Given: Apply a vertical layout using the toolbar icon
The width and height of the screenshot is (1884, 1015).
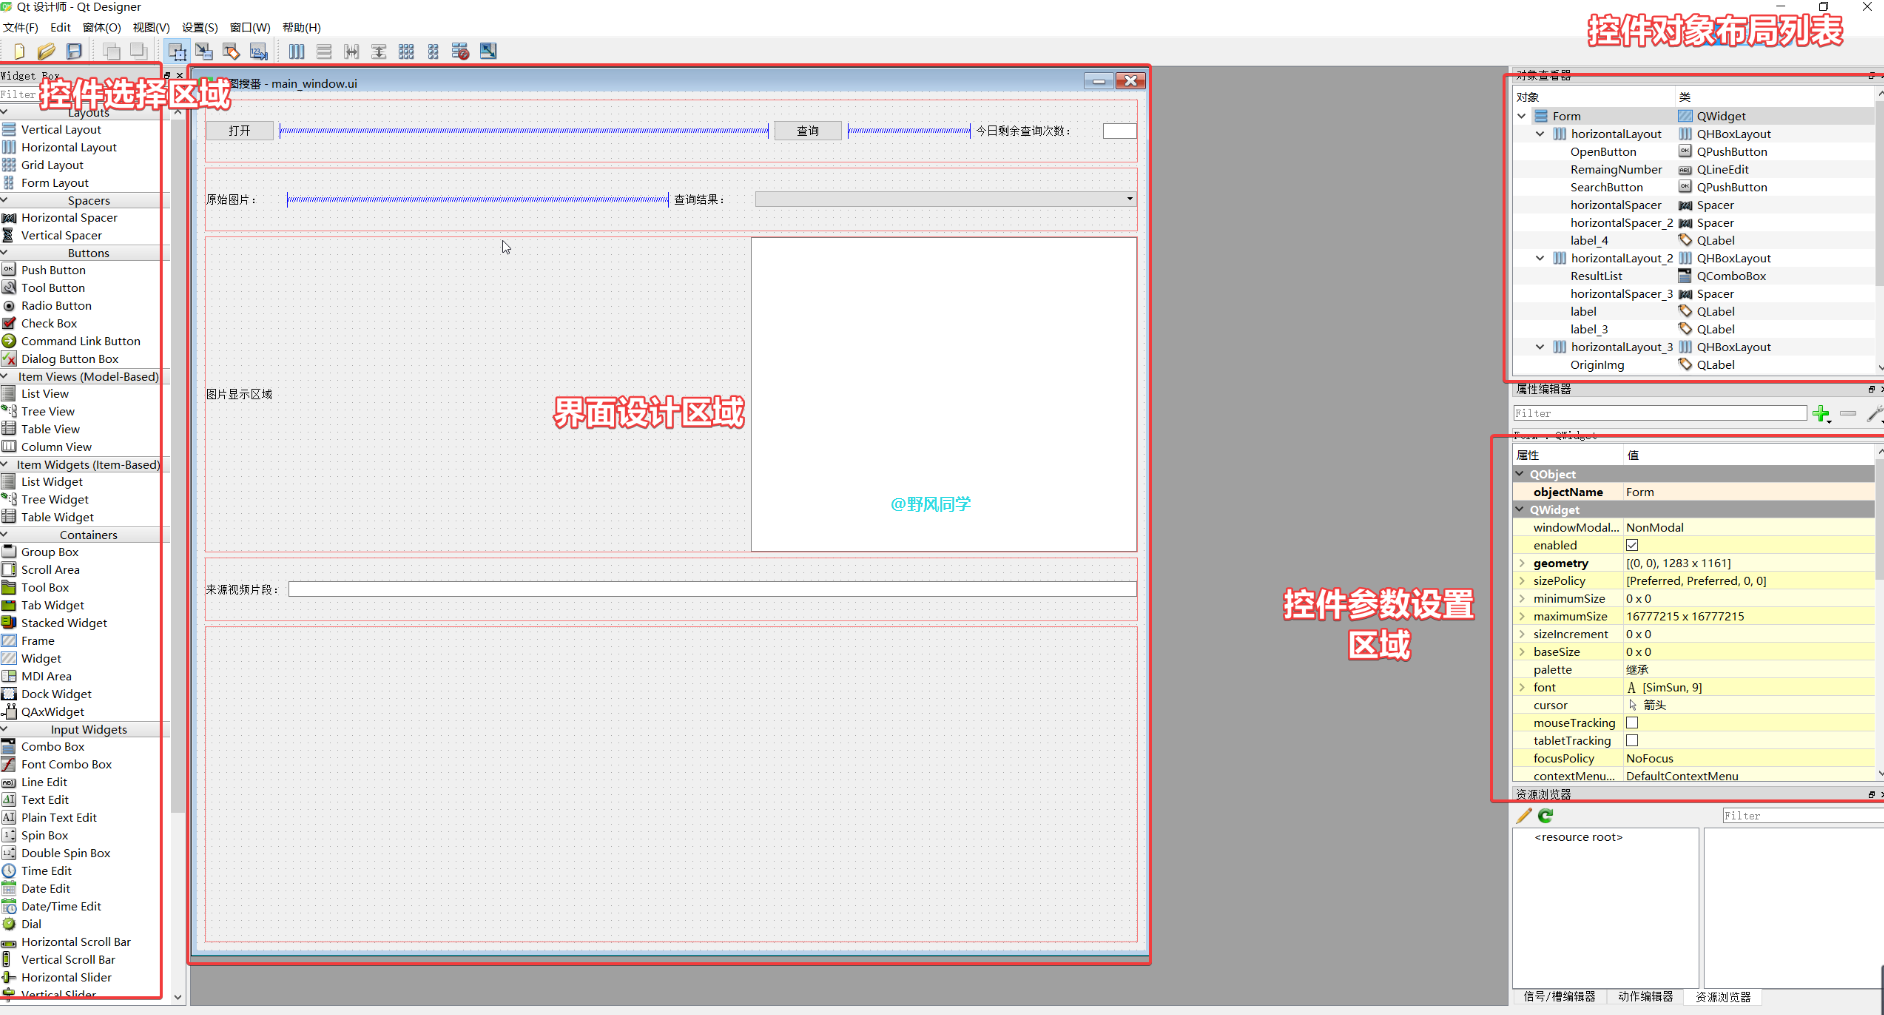Looking at the screenshot, I should coord(324,51).
